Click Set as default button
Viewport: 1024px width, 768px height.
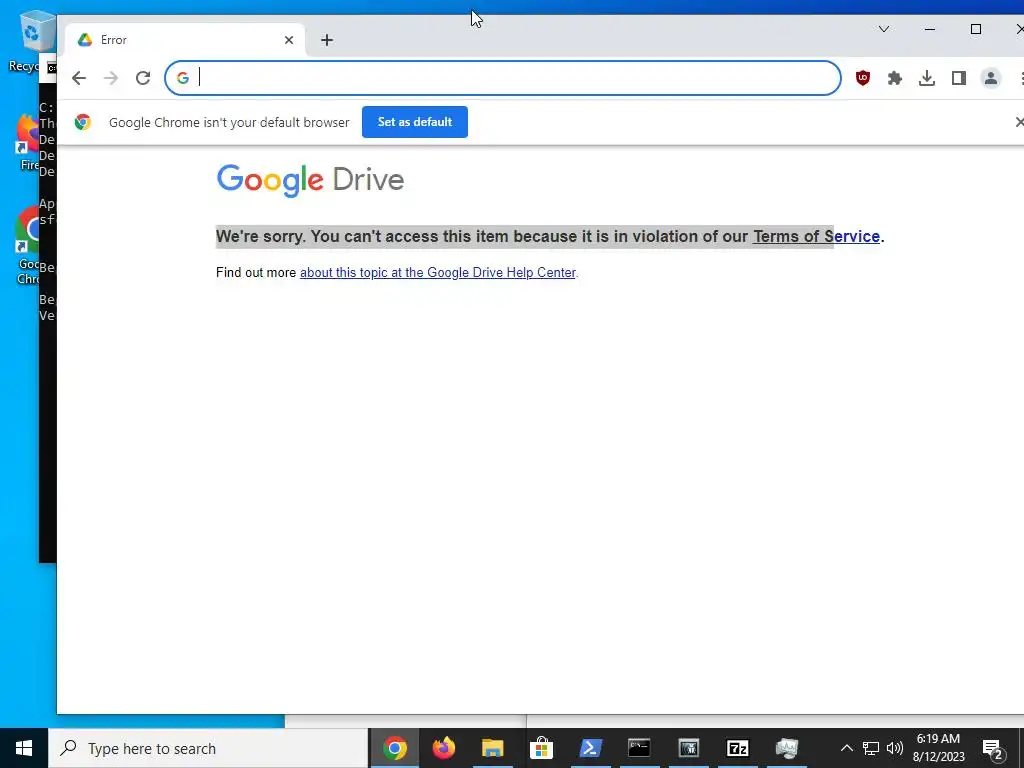415,122
